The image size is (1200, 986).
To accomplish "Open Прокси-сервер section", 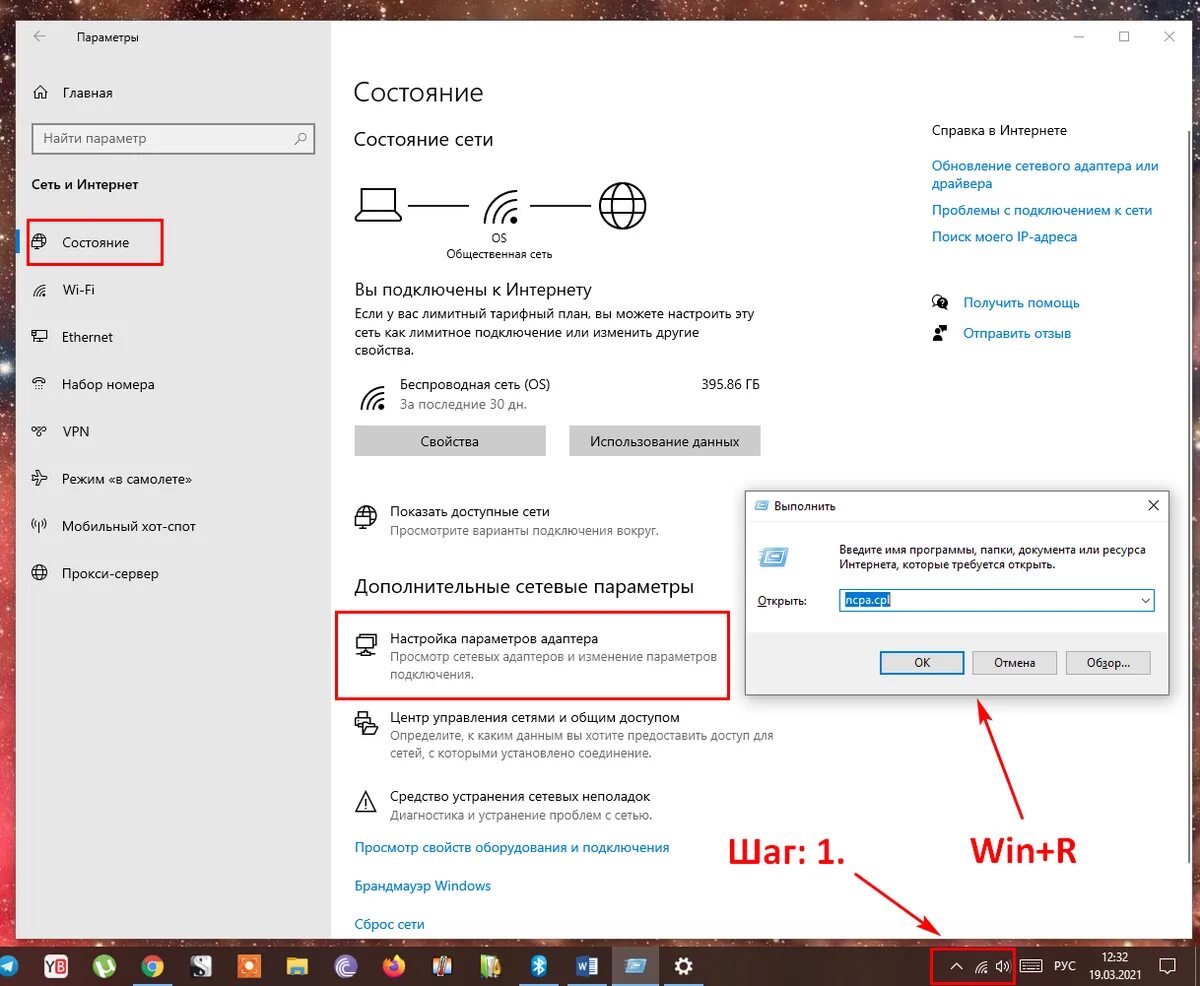I will pos(110,573).
